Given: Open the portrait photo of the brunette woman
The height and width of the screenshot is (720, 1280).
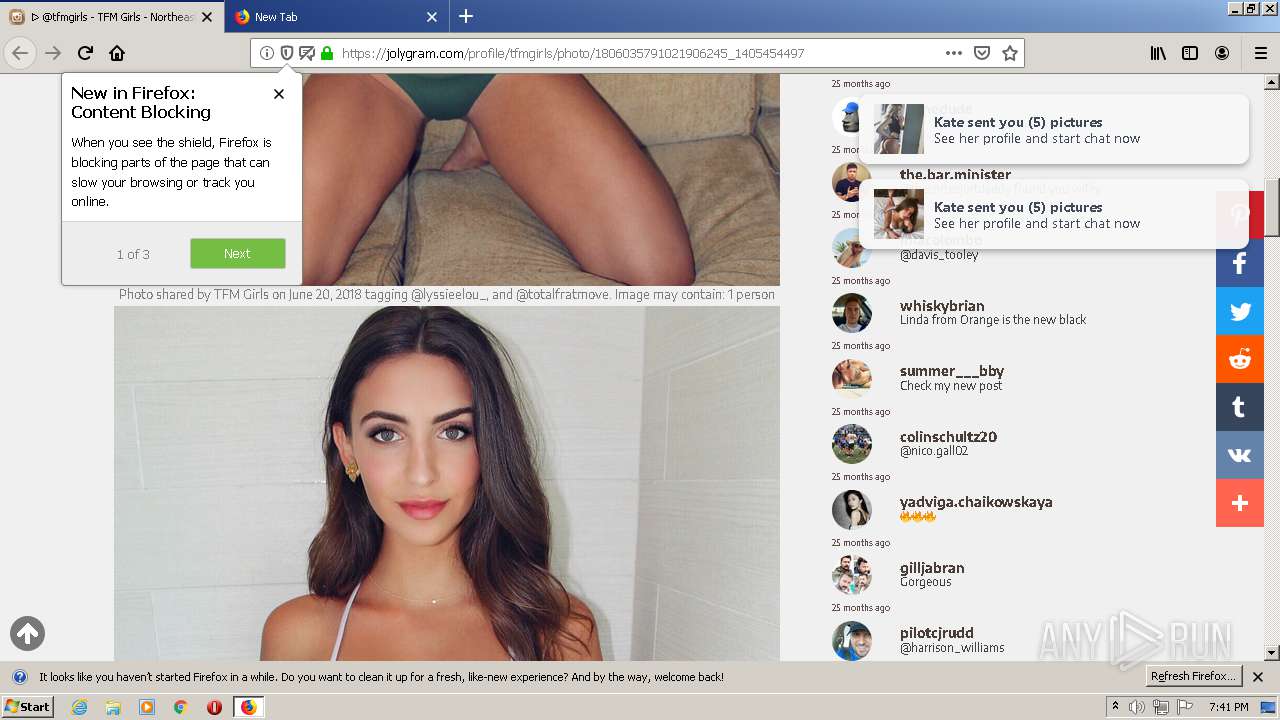Looking at the screenshot, I should [x=447, y=484].
